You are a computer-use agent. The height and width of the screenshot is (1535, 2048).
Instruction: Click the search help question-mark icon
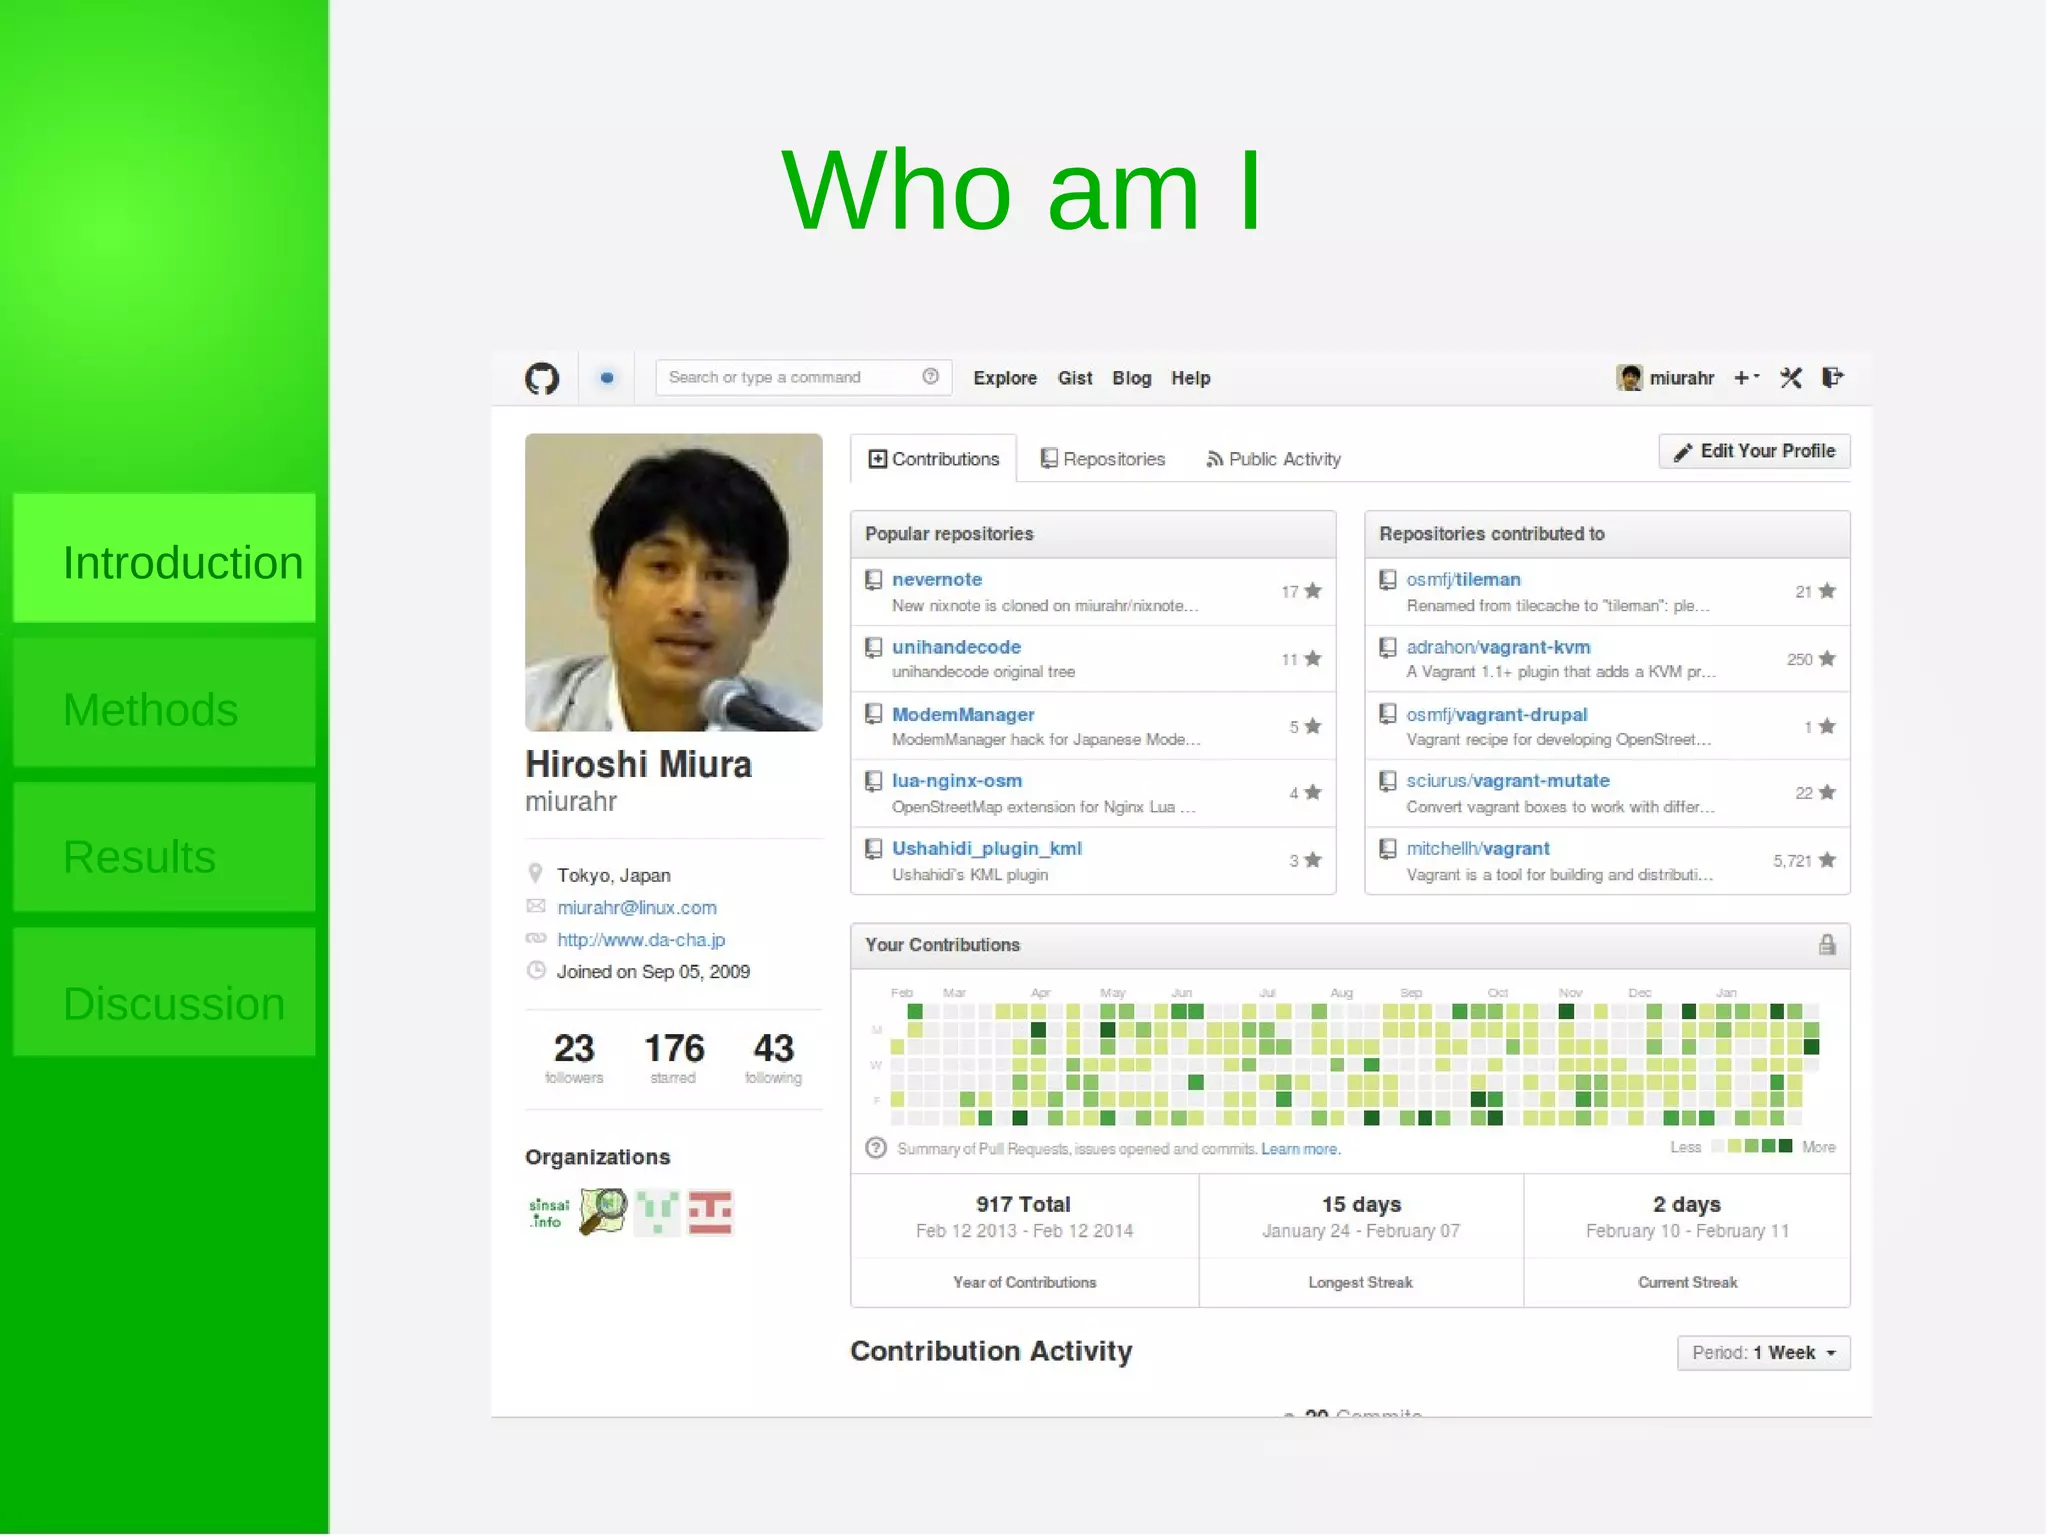930,377
